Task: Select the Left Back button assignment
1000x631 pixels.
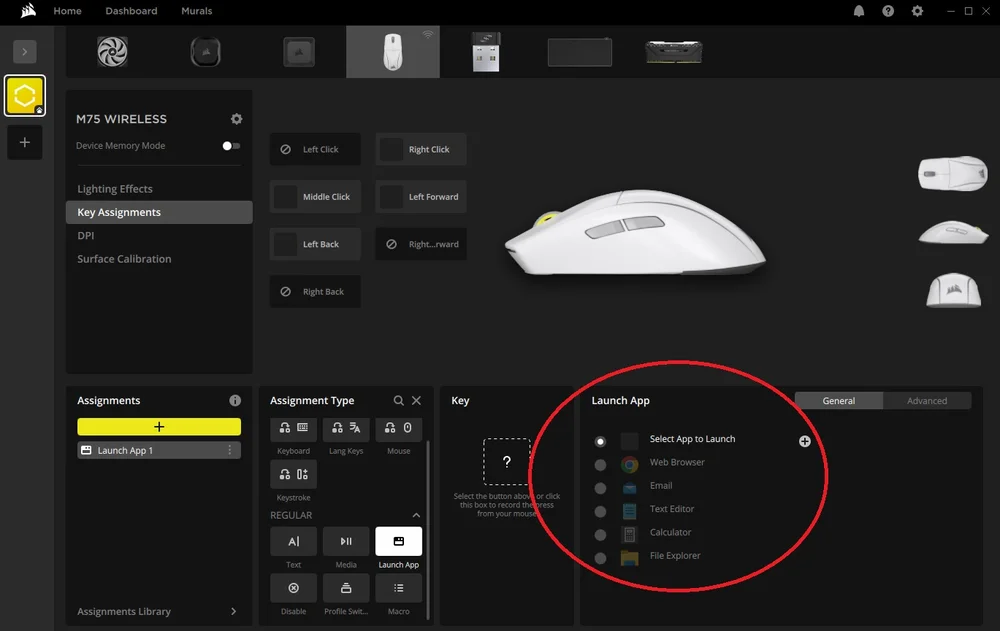Action: (315, 244)
